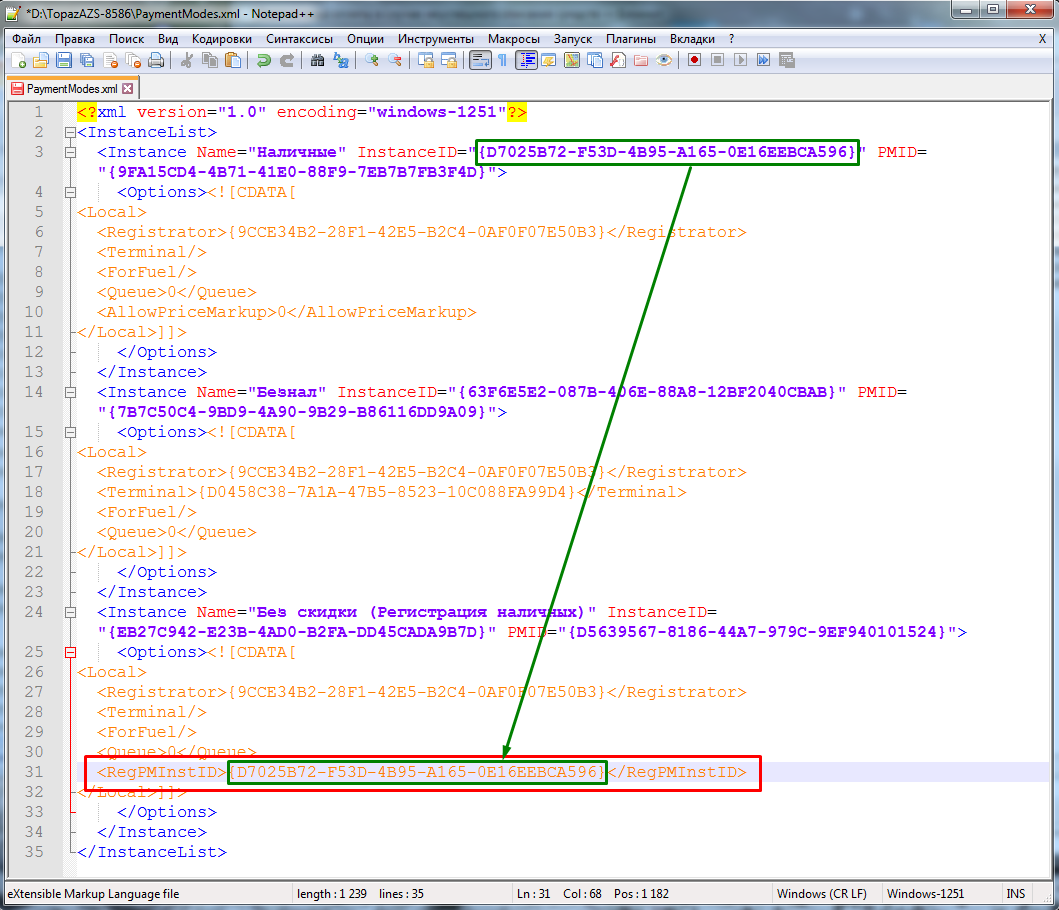Click line number 31 in the margin
The width and height of the screenshot is (1059, 910).
click(33, 772)
